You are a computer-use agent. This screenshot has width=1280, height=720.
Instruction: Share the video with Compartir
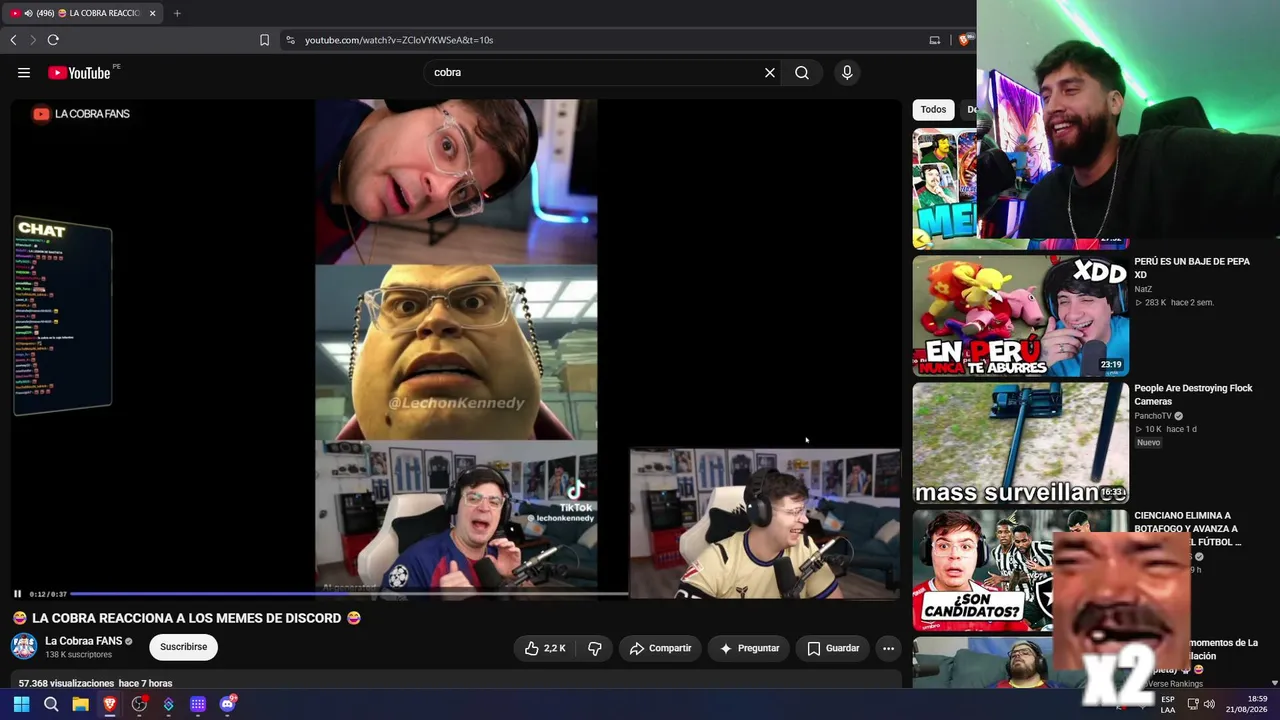click(x=660, y=648)
